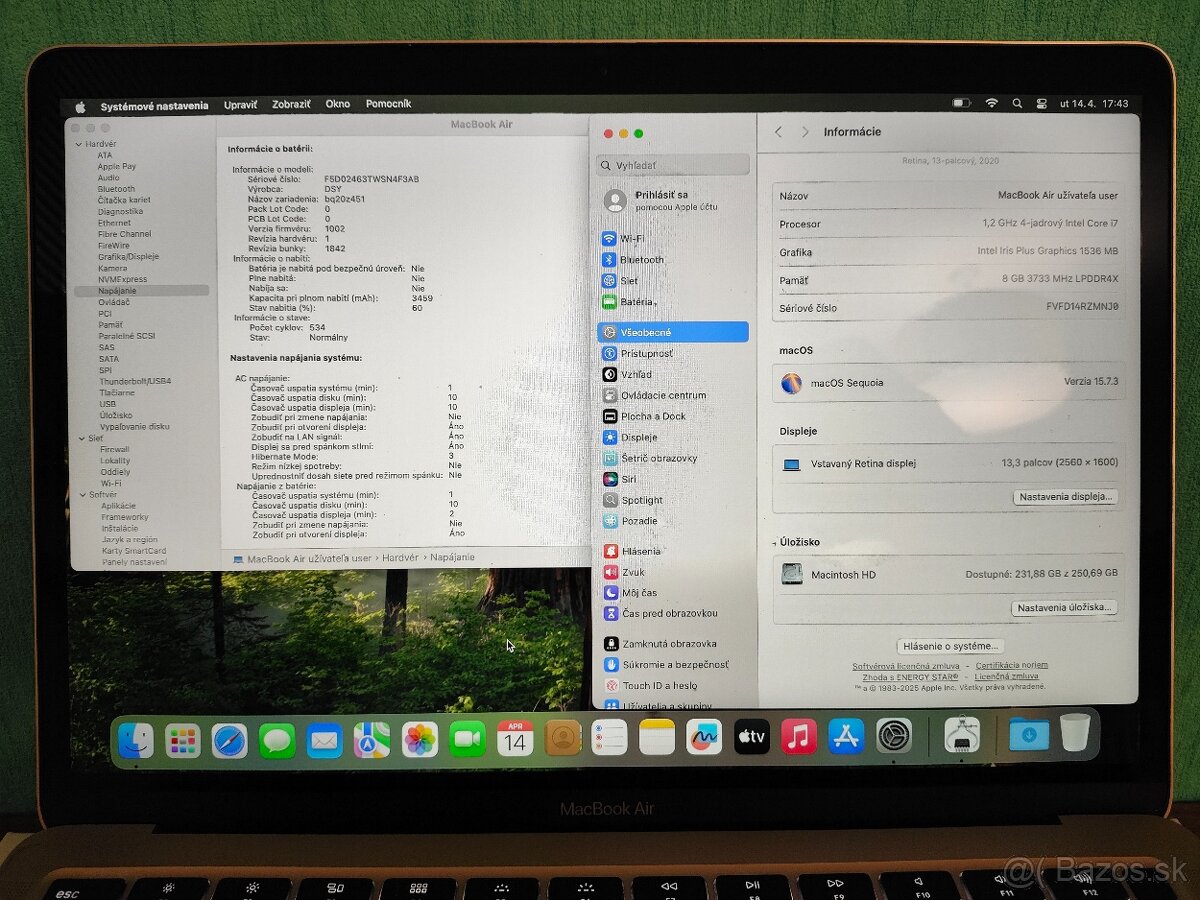Screen dimensions: 1200x900
Task: Open the Pomocník menu
Action: tap(388, 103)
